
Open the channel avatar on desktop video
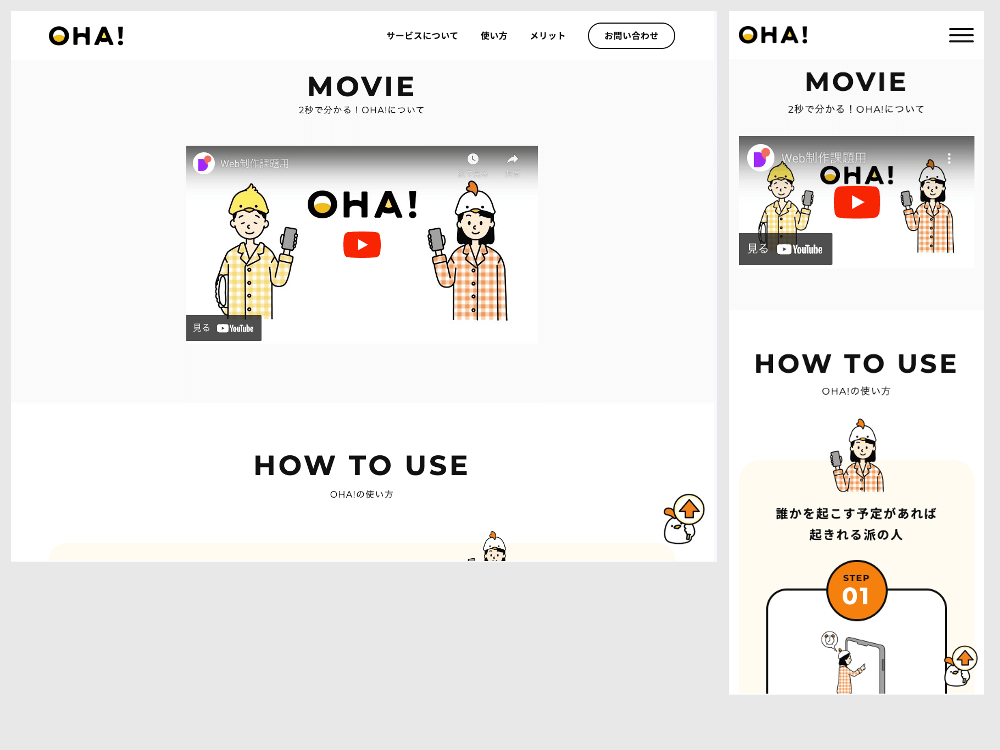pos(204,163)
